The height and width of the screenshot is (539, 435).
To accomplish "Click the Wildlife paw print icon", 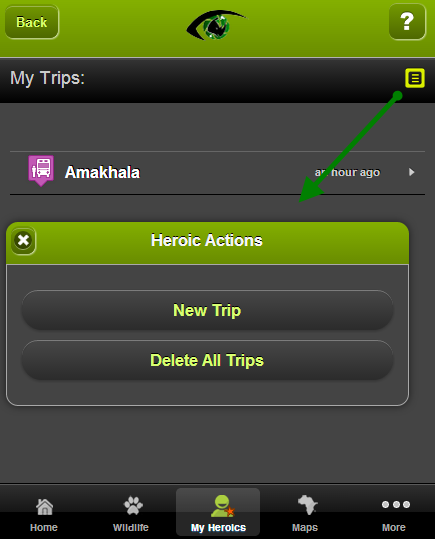I will 133,506.
